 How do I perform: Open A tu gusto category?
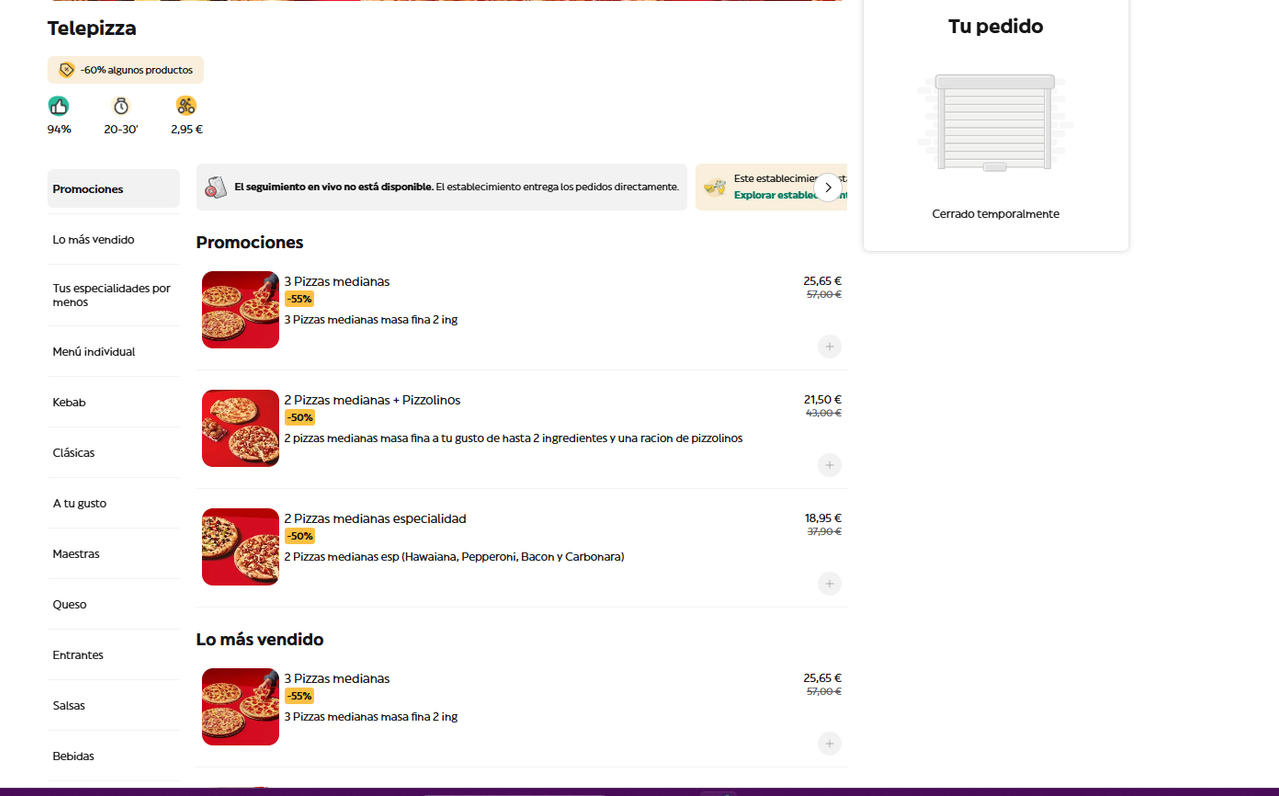click(113, 503)
